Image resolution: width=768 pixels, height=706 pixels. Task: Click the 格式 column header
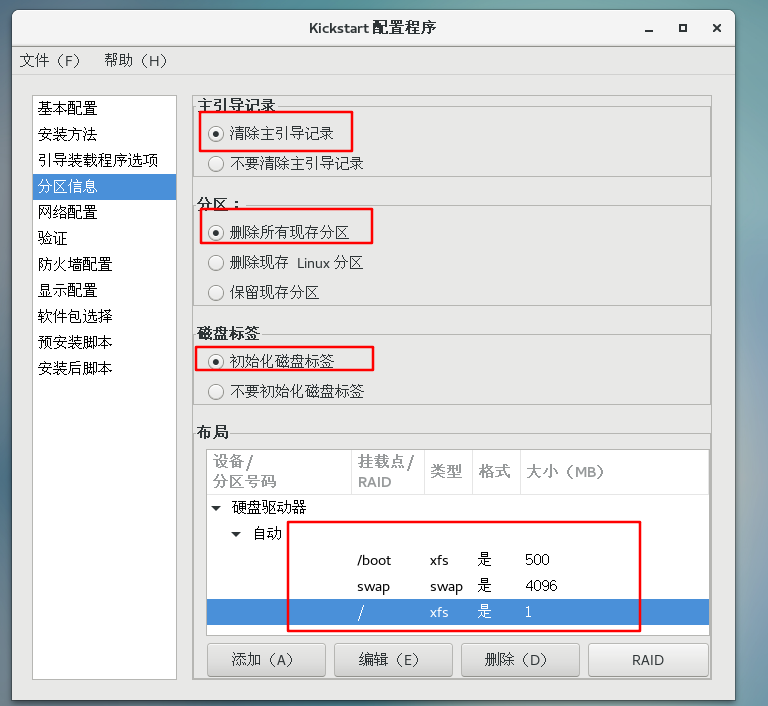[x=496, y=472]
